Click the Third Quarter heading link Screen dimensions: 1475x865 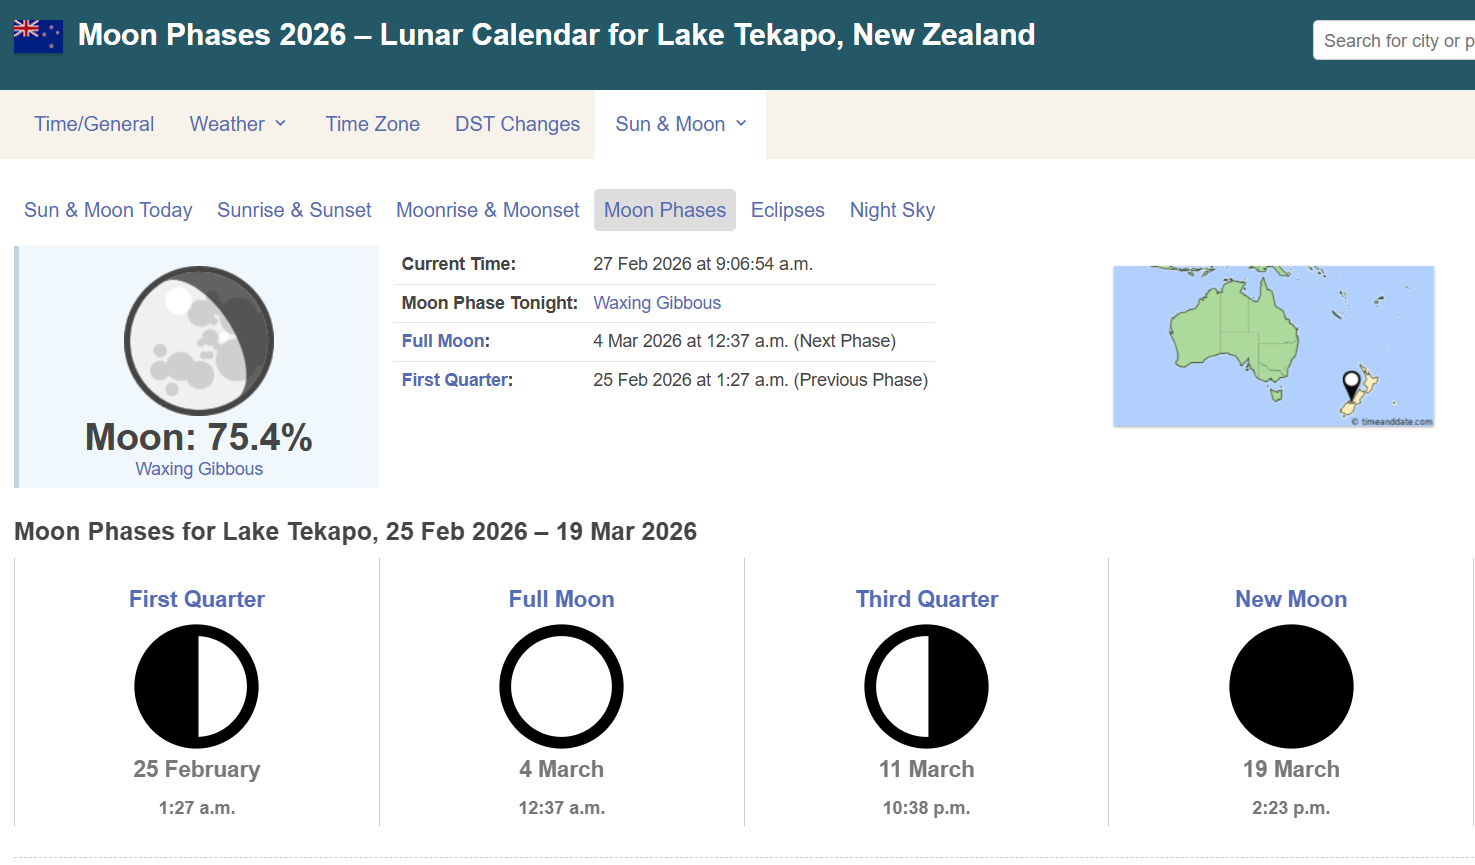(926, 599)
